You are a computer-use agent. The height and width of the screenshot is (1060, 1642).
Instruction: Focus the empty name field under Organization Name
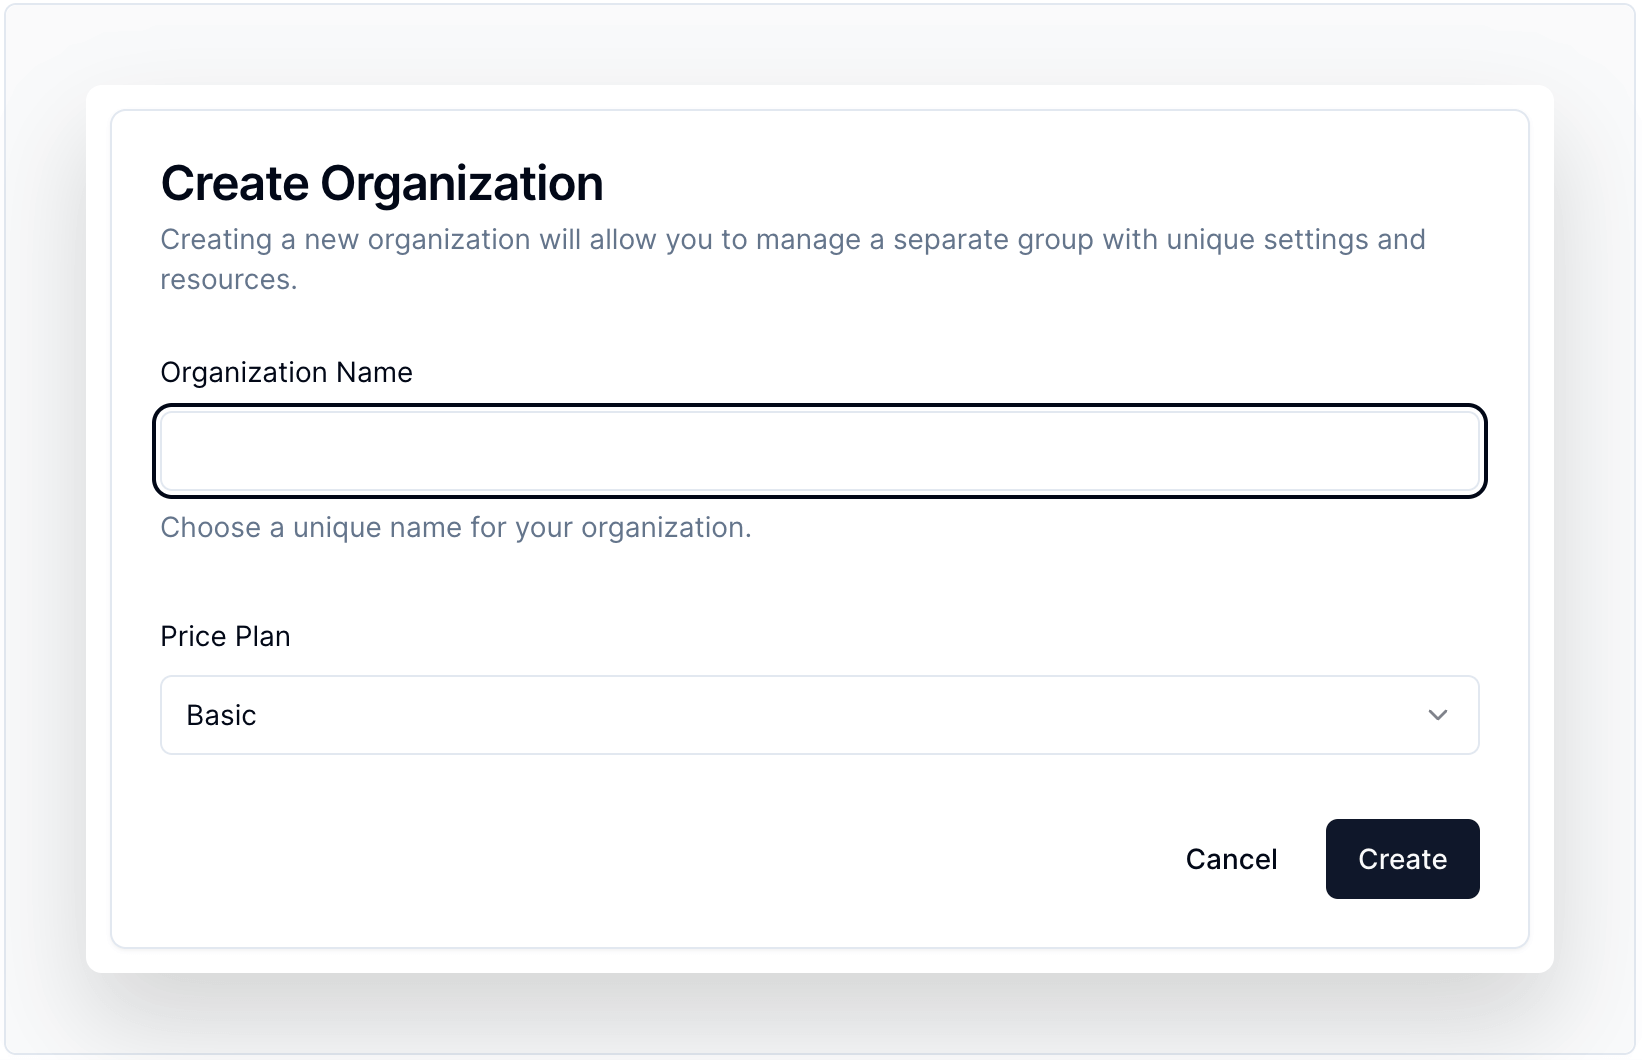[x=819, y=451]
